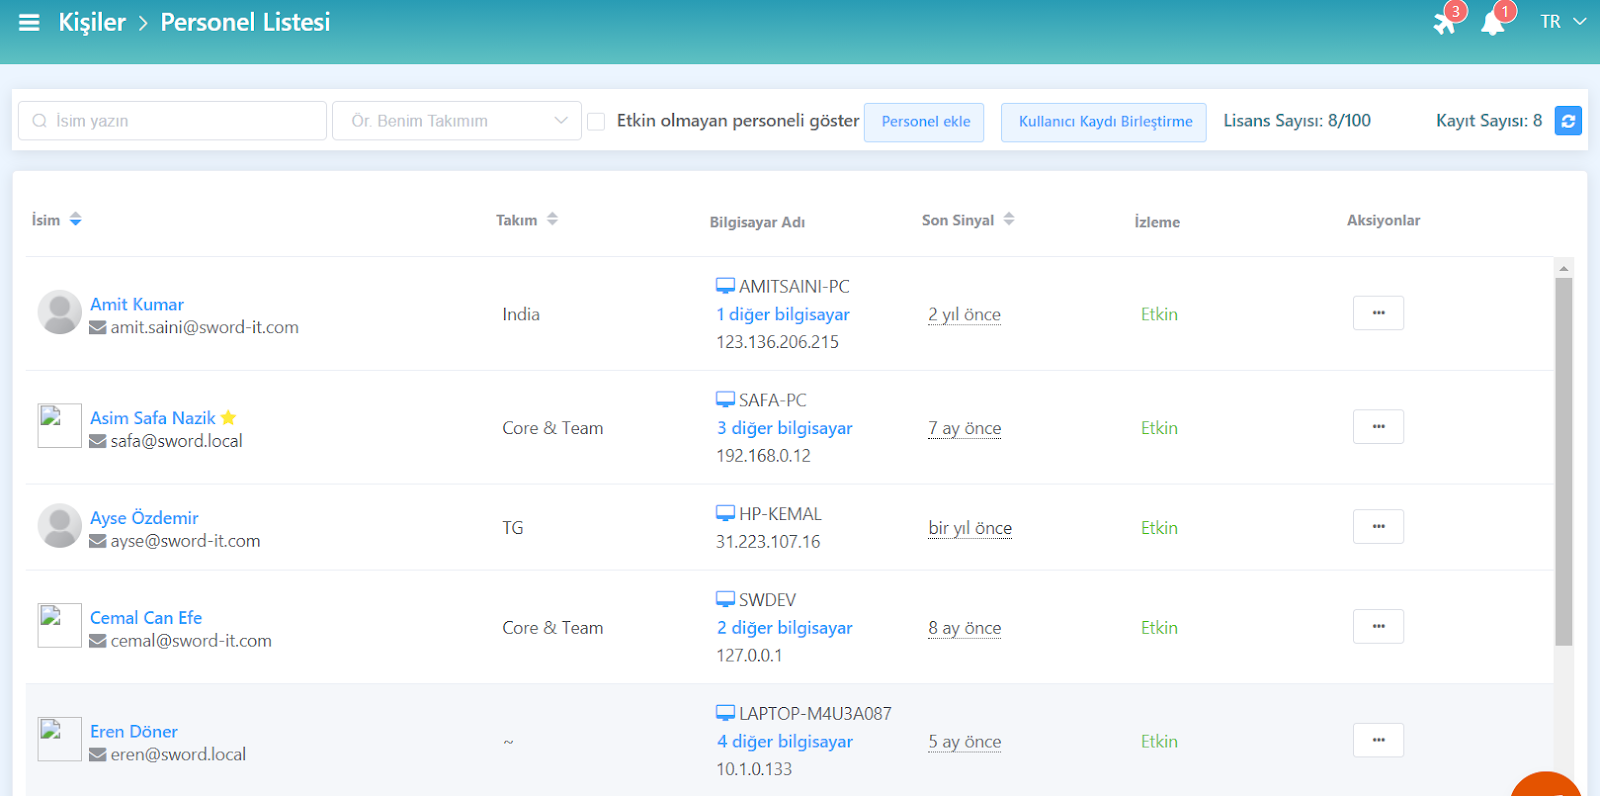Image resolution: width=1600 pixels, height=796 pixels.
Task: Open the TR language selector
Action: pos(1562,22)
